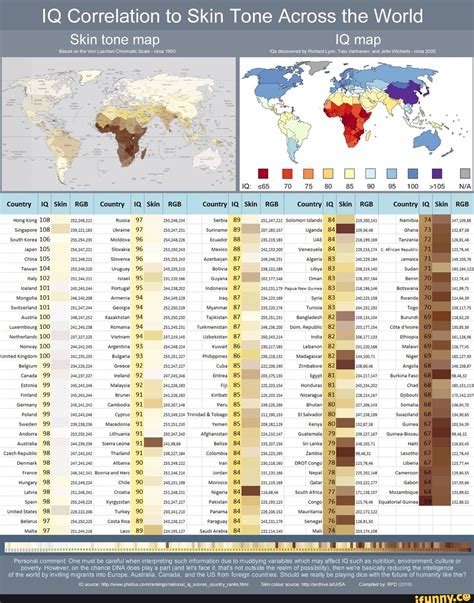The image size is (474, 603).
Task: Click the 'Burkina Faso' country cell
Action: (404, 375)
